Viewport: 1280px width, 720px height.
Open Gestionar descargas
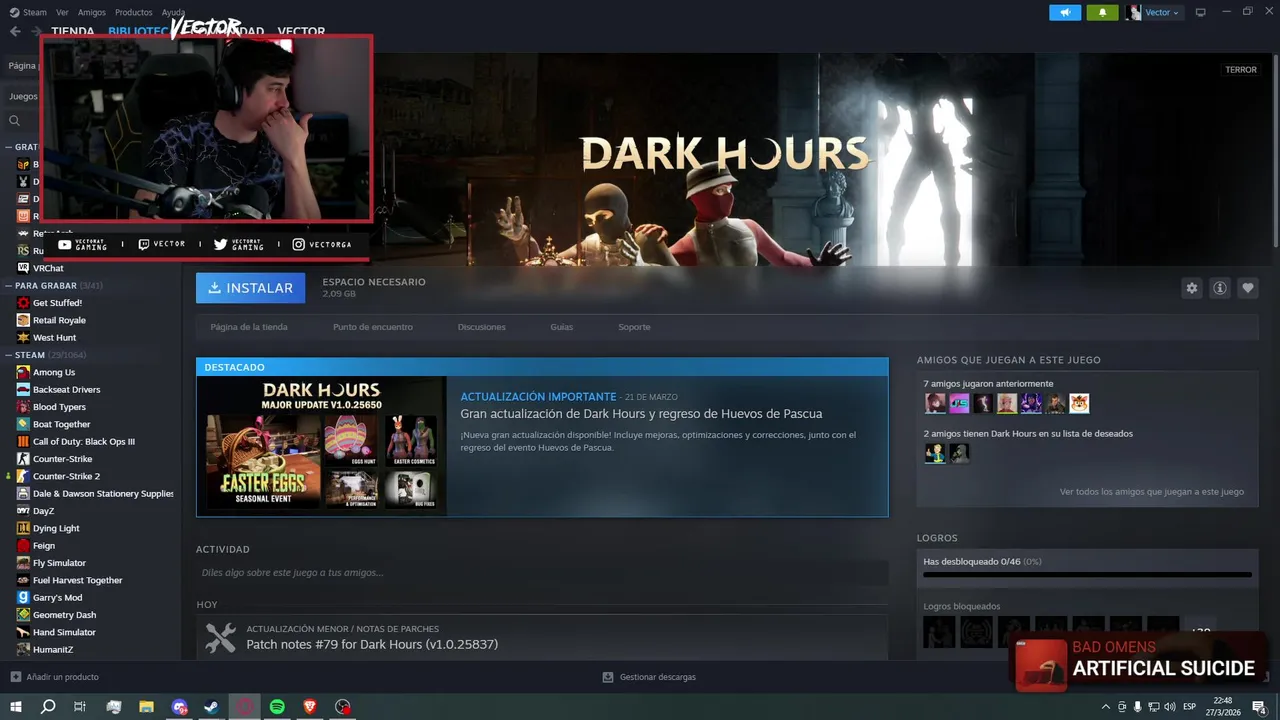[649, 677]
